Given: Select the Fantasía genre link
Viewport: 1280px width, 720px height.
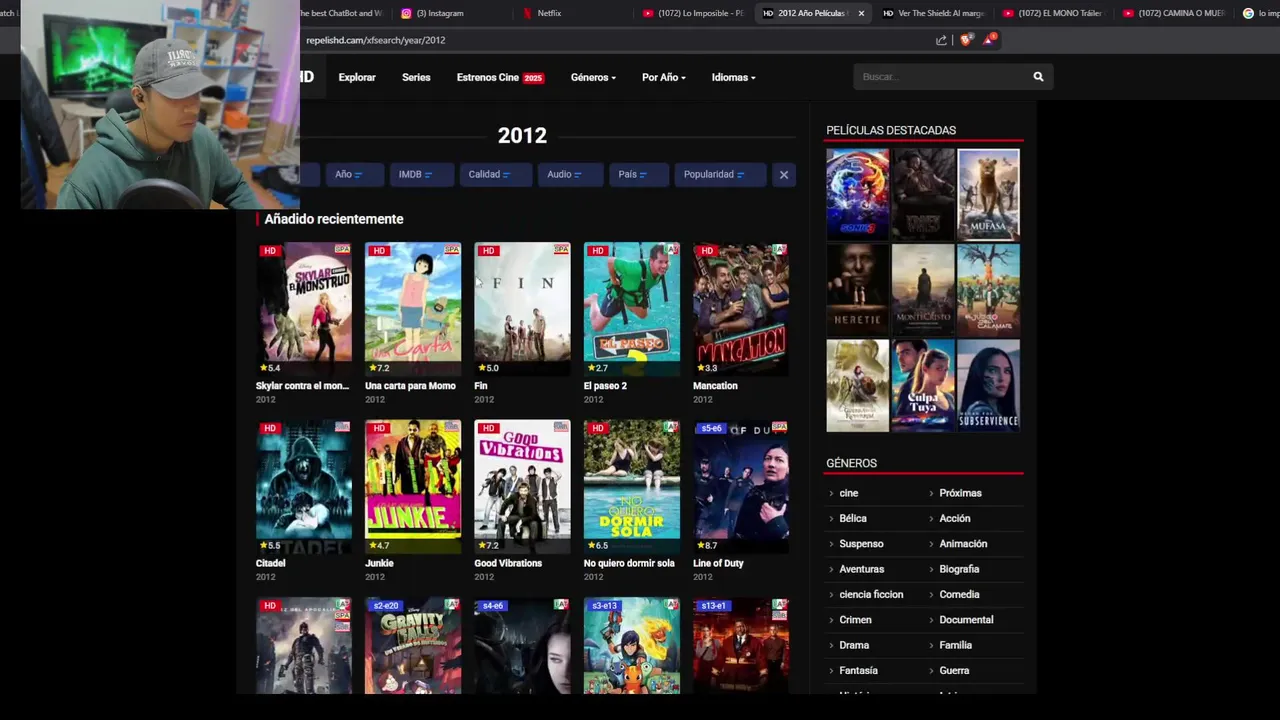Looking at the screenshot, I should [x=858, y=671].
